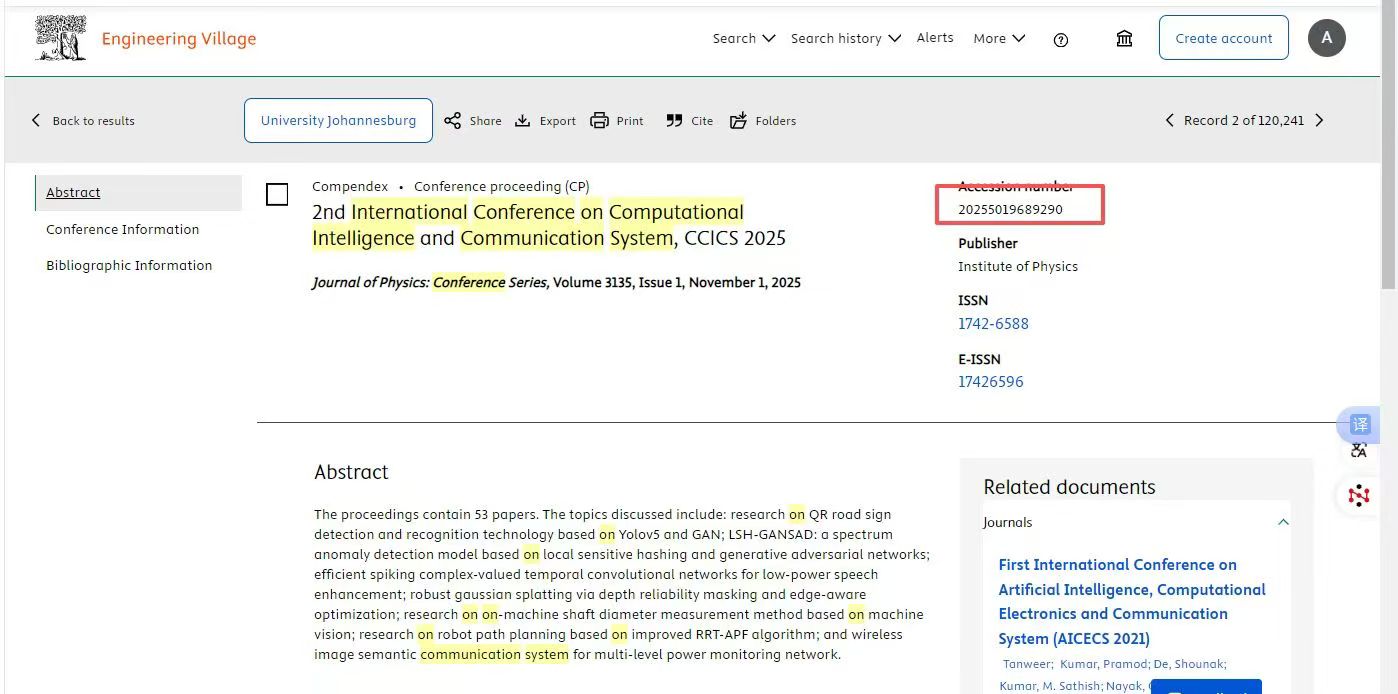
Task: Save record to Folders
Action: tap(762, 121)
